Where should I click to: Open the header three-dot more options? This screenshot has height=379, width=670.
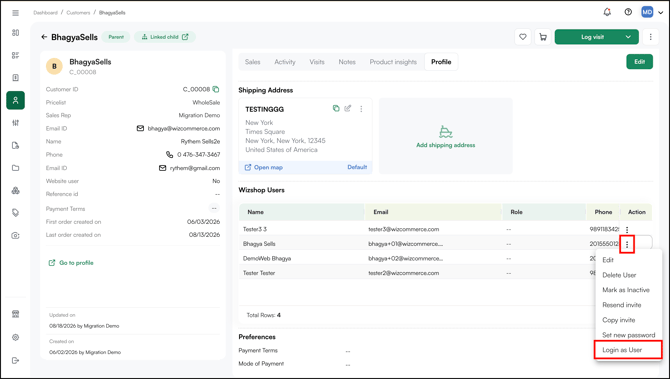click(650, 37)
